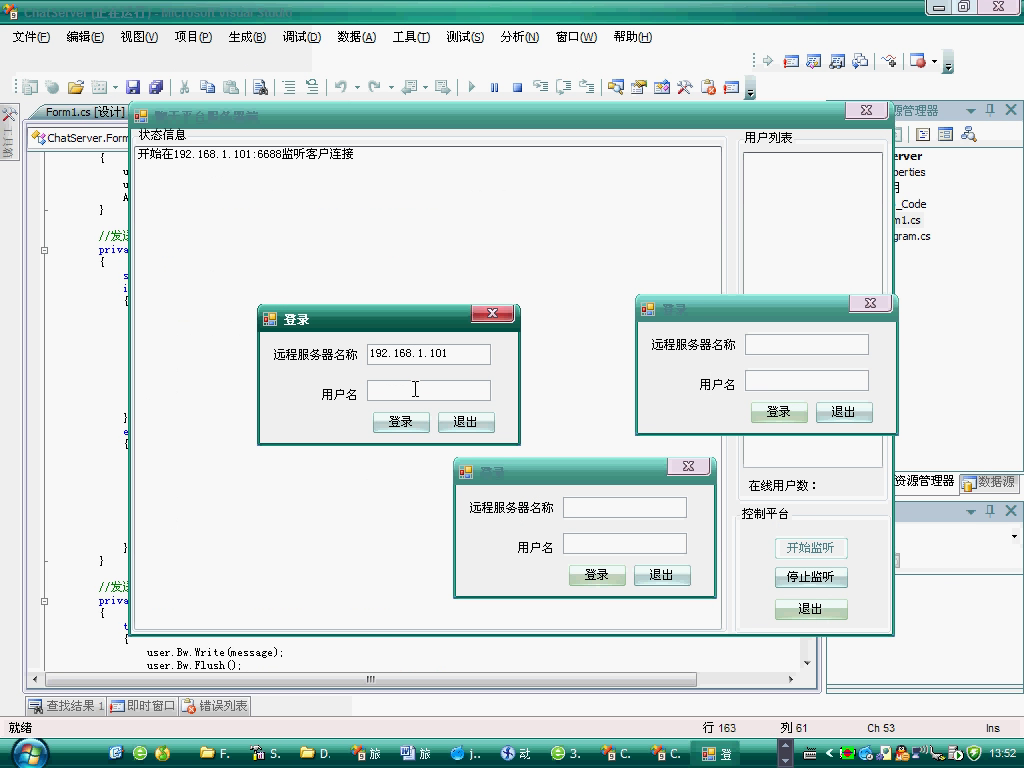
Task: Click the Toolbox wrench-and-hammer toolbar icon
Action: (684, 87)
